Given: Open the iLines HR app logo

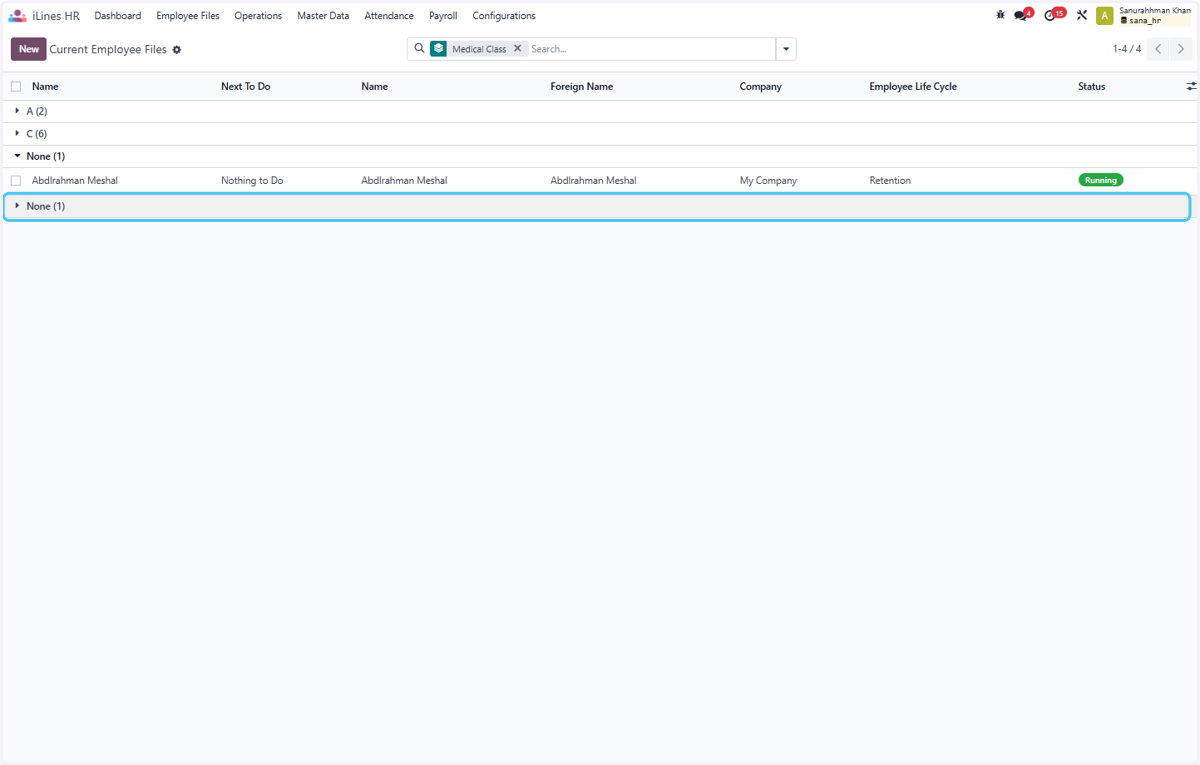Looking at the screenshot, I should pyautogui.click(x=17, y=16).
